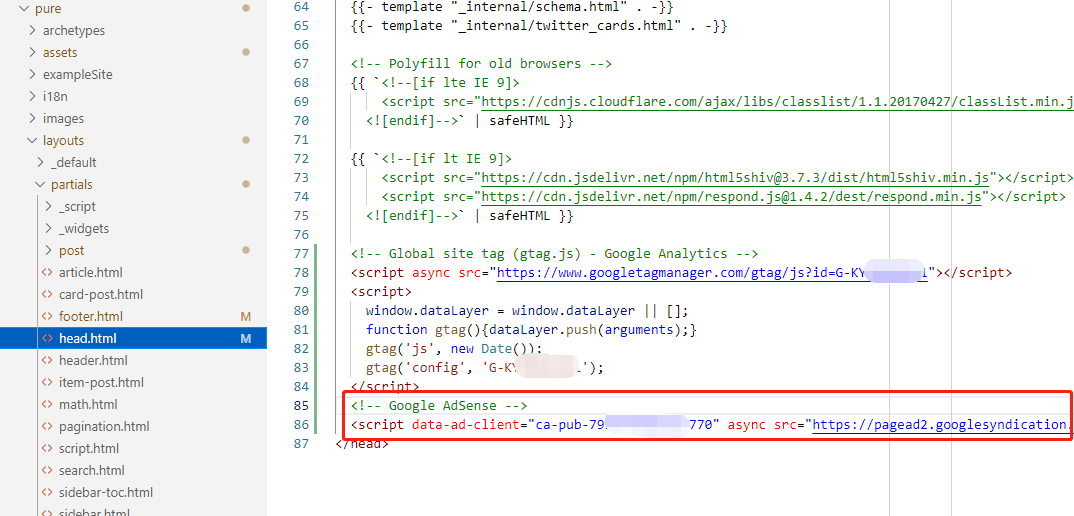
Task: Open script.html file
Action: point(89,448)
